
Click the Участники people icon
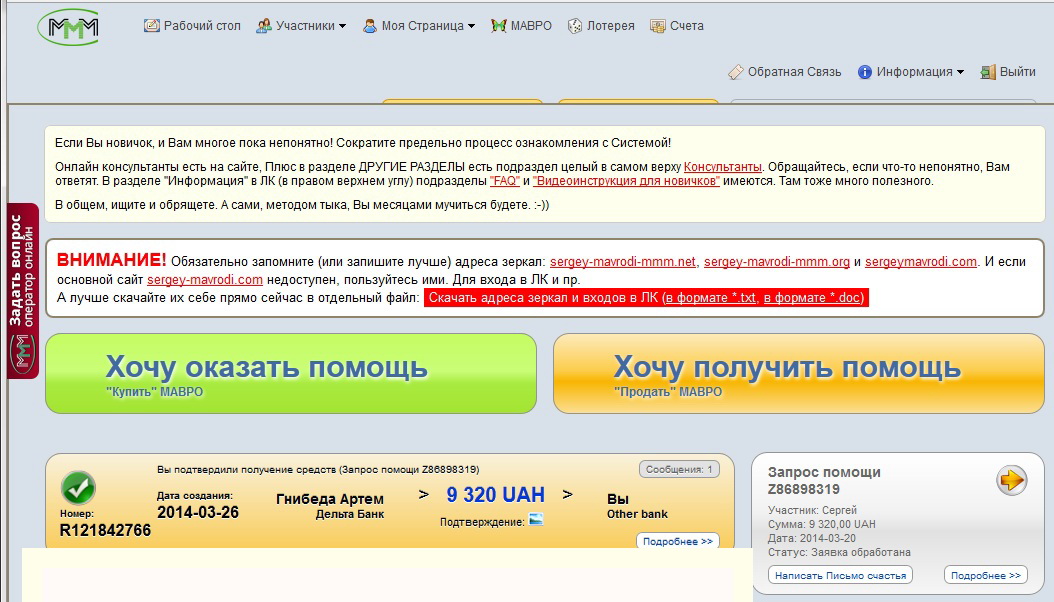(264, 26)
